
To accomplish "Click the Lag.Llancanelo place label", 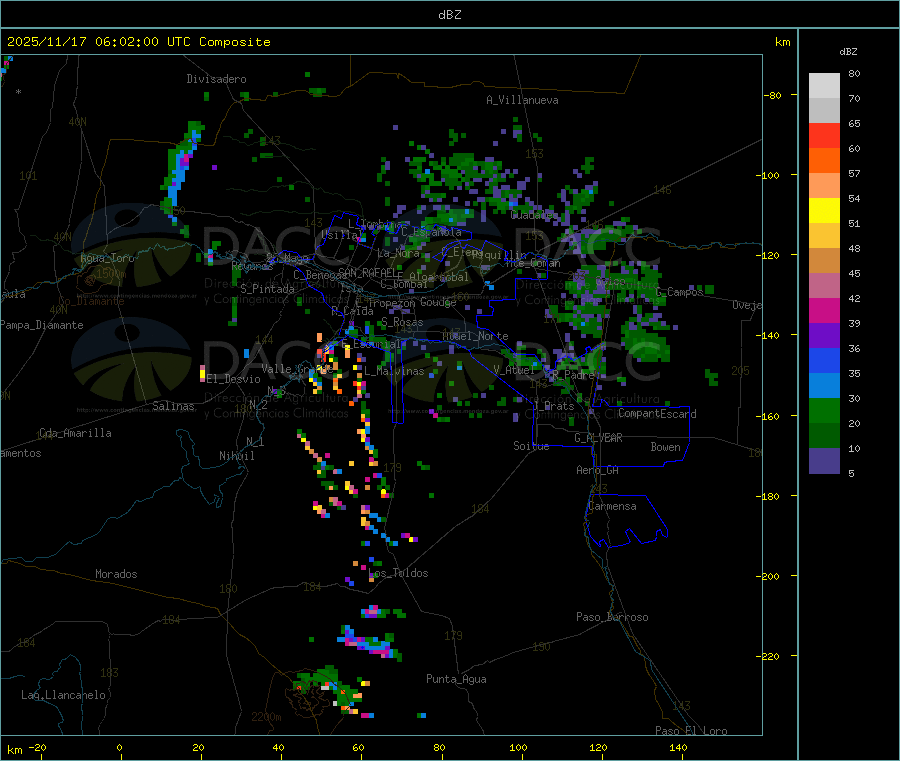I will [x=64, y=695].
